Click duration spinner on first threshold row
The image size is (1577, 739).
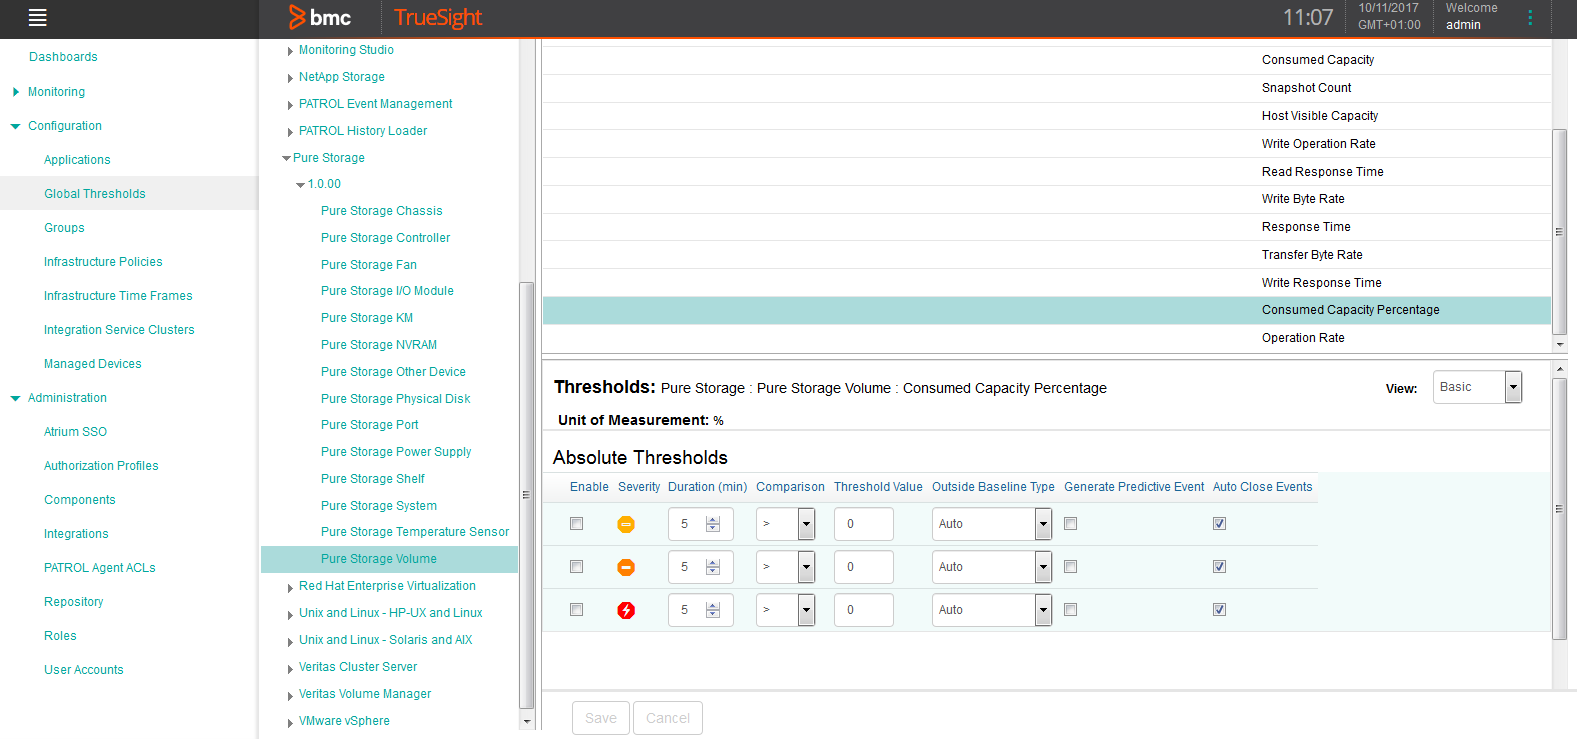coord(713,524)
